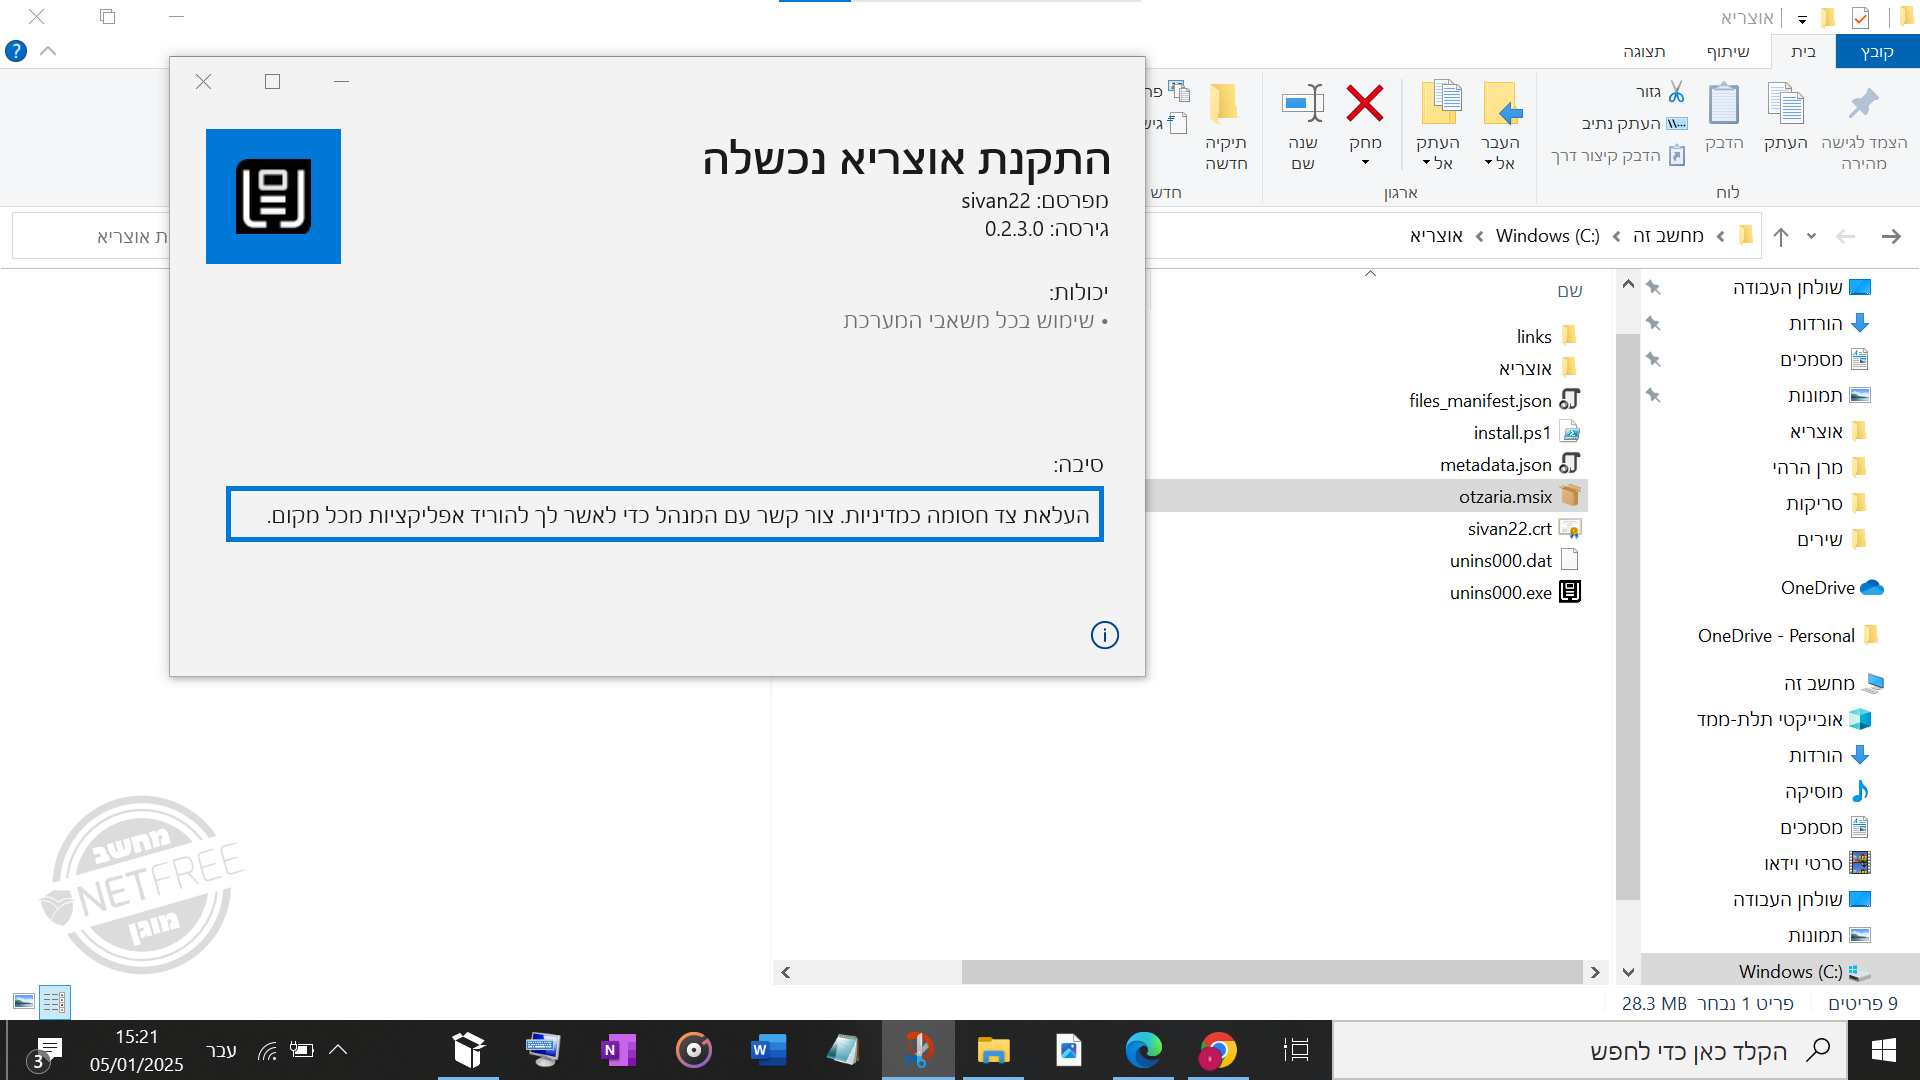Click the navigation arrow beside the Up arrow
Viewport: 1920px width, 1080px height.
[x=1845, y=237]
